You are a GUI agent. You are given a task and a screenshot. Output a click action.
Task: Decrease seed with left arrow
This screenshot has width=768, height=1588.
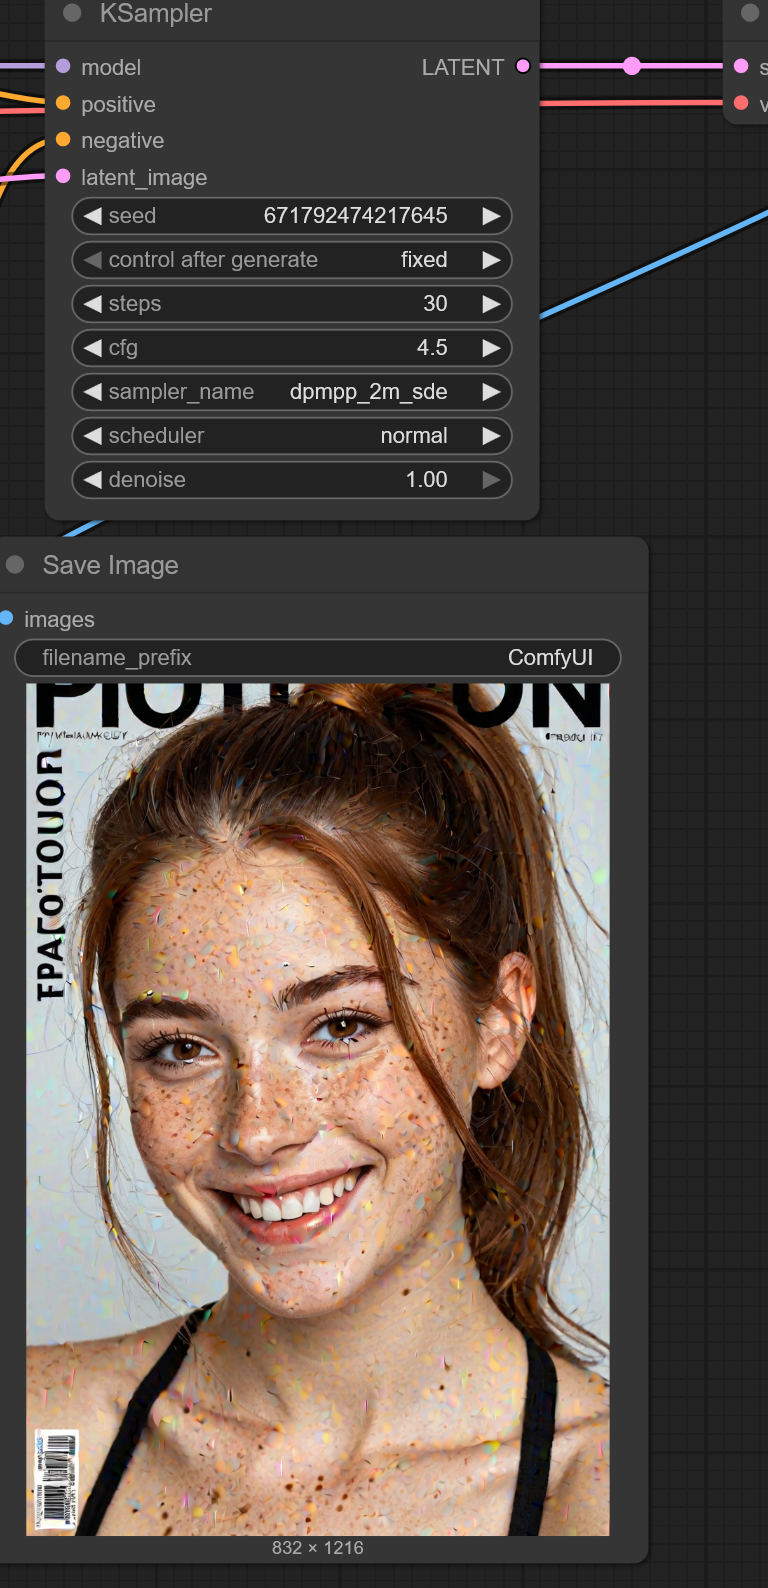pyautogui.click(x=93, y=216)
